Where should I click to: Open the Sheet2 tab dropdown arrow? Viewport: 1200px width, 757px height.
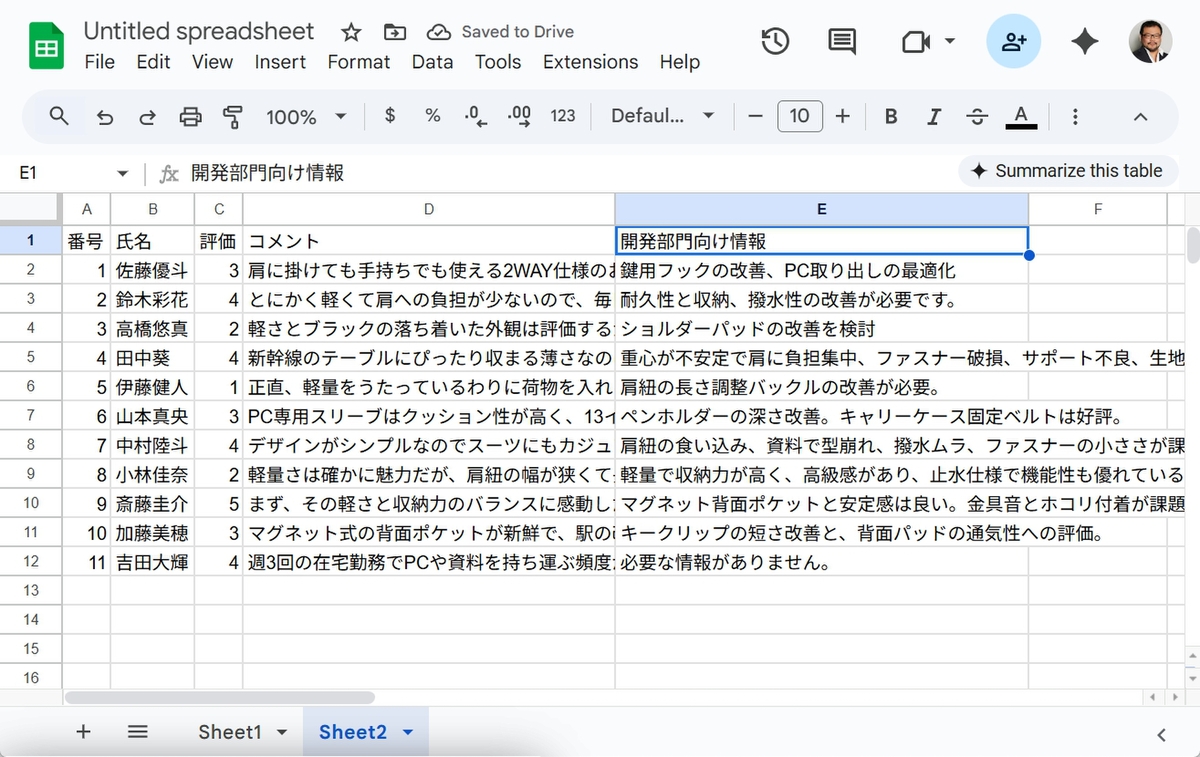click(x=408, y=733)
